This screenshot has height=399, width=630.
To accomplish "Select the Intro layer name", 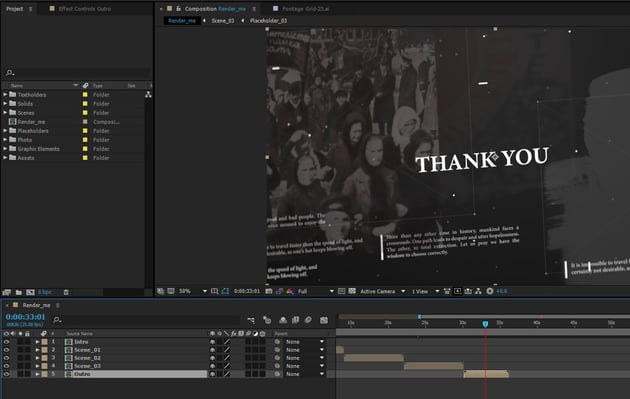I will (x=81, y=342).
